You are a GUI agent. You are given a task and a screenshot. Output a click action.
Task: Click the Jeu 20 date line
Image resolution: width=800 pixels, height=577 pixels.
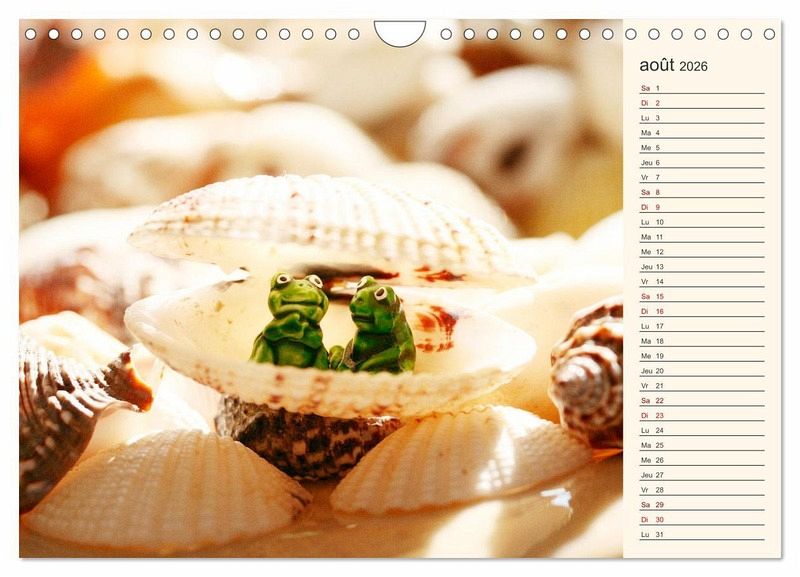701,371
